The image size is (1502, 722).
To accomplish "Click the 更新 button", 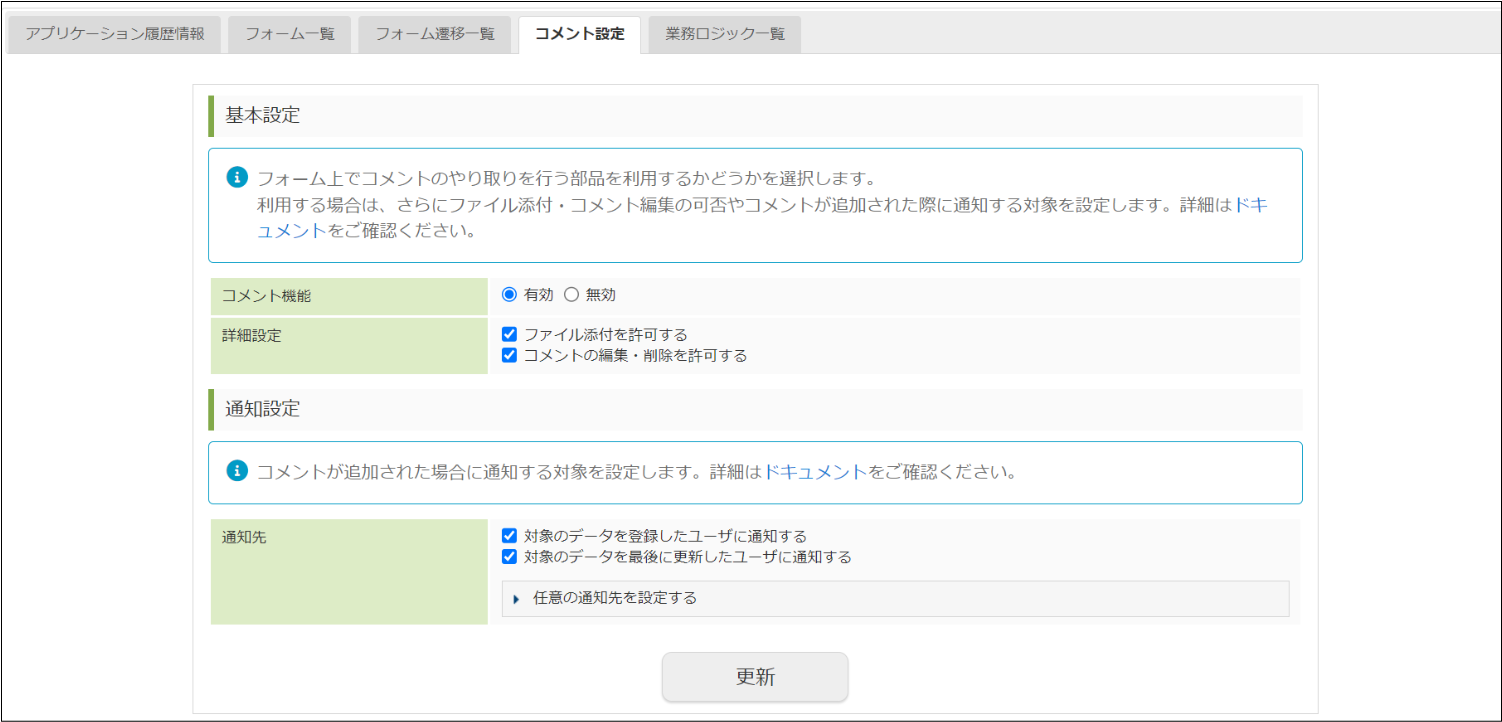I will tap(755, 677).
